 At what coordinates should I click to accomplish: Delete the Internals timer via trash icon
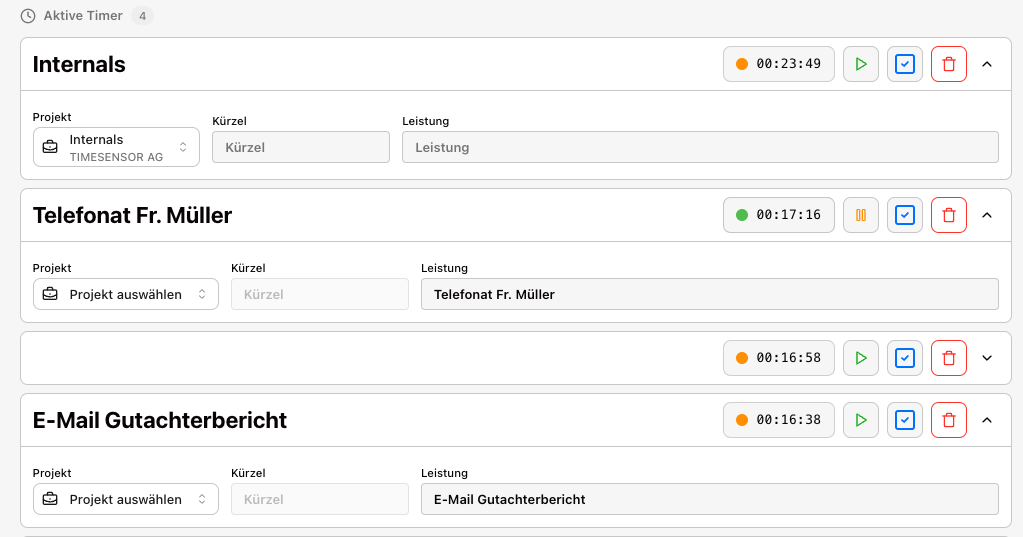pyautogui.click(x=948, y=64)
